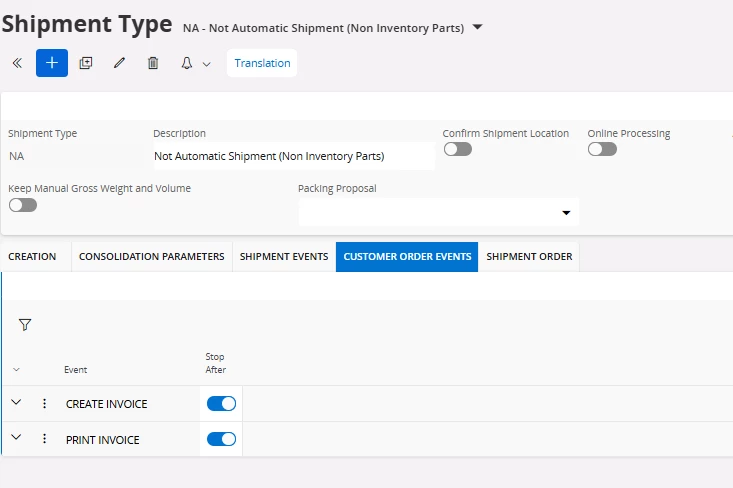733x488 pixels.
Task: Switch to the Shipment Events tab
Action: [x=284, y=257]
